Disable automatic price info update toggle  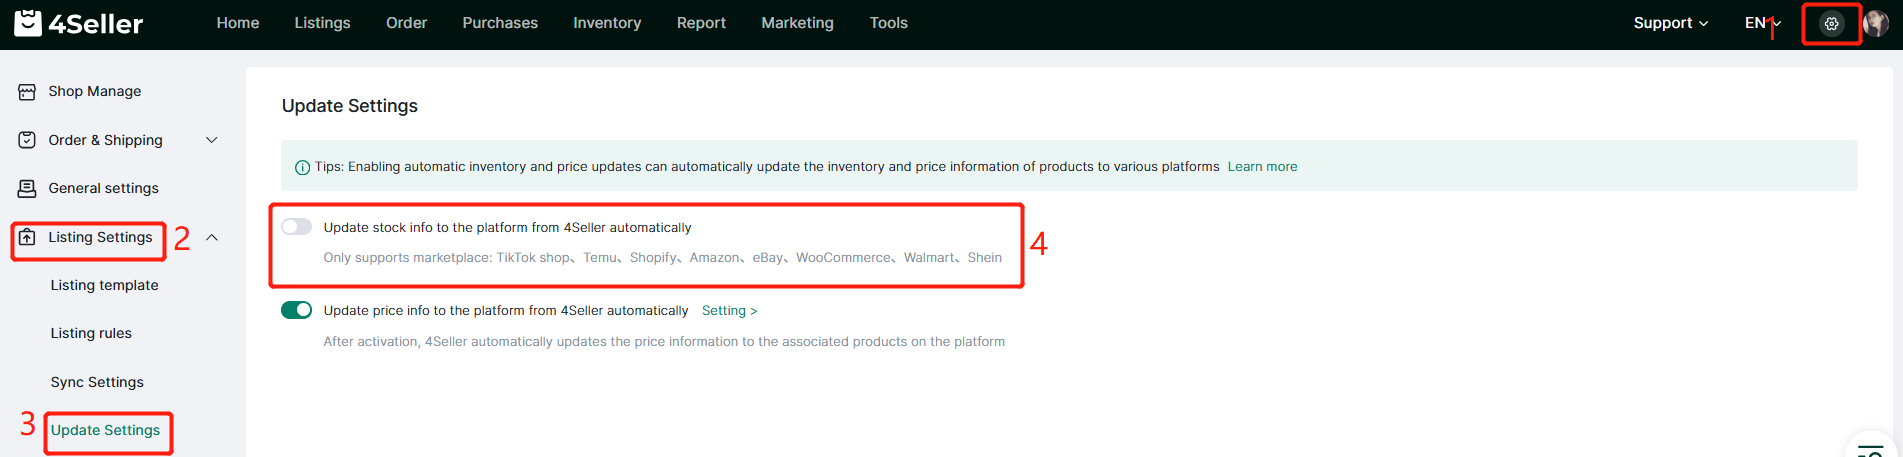(x=296, y=310)
